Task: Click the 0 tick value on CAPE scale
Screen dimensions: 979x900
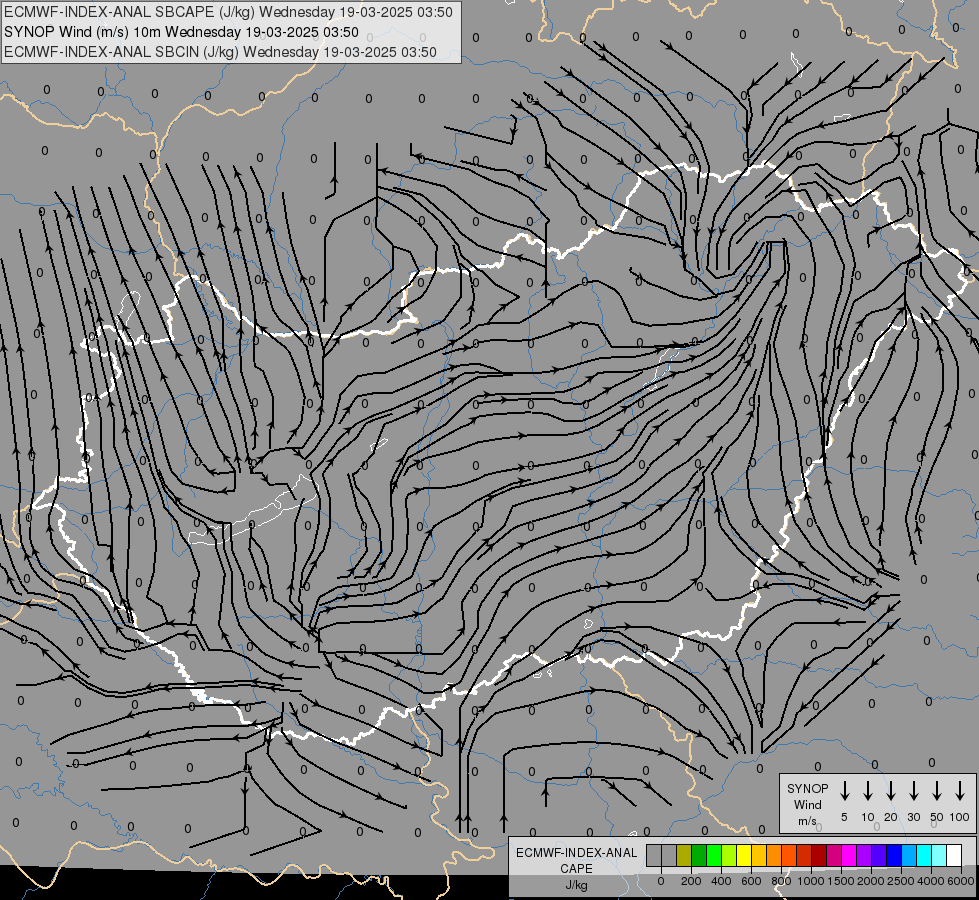Action: pos(661,881)
